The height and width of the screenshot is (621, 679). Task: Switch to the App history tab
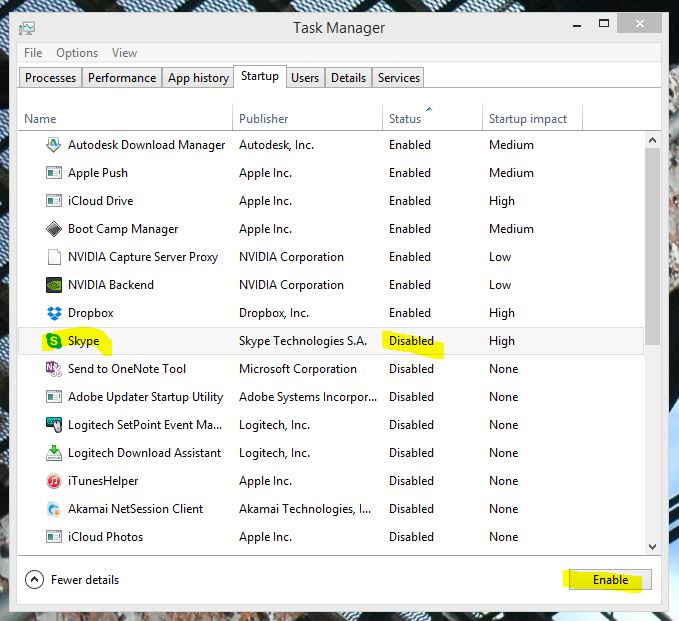click(198, 78)
